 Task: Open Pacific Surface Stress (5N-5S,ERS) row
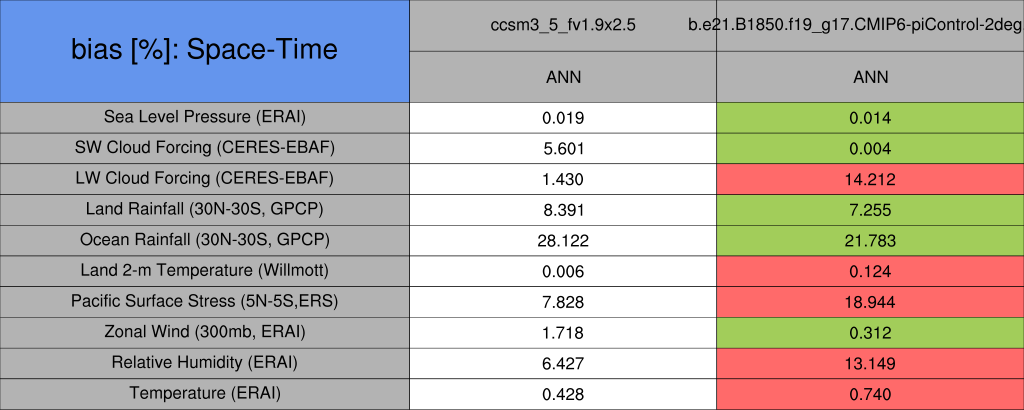click(x=205, y=302)
